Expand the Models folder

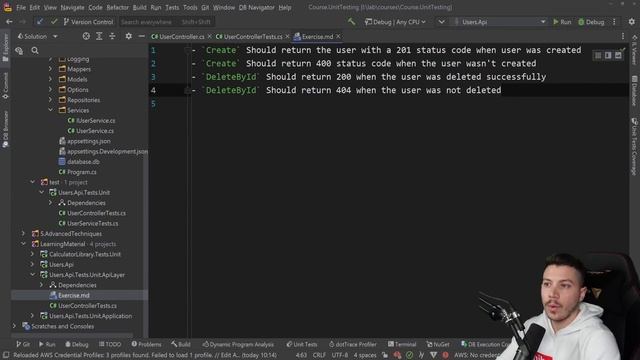[x=51, y=79]
